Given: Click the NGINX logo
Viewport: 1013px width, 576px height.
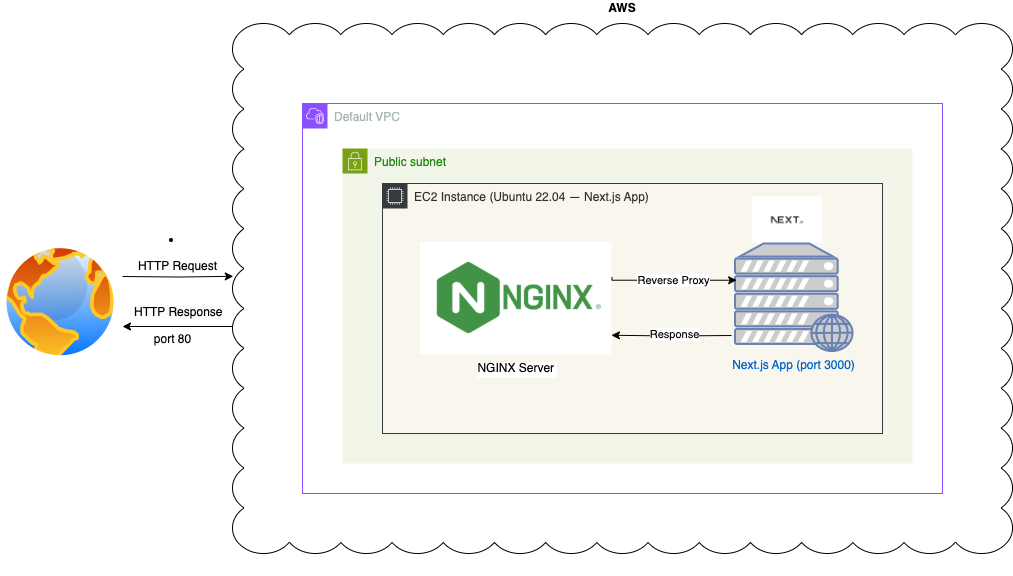Looking at the screenshot, I should (x=515, y=297).
